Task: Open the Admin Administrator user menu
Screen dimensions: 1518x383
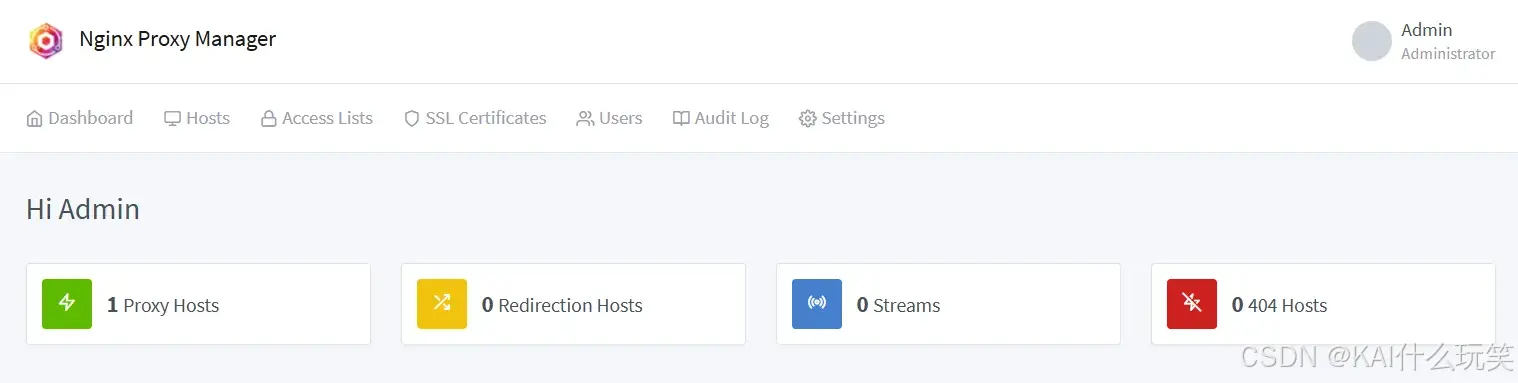Action: click(1424, 41)
